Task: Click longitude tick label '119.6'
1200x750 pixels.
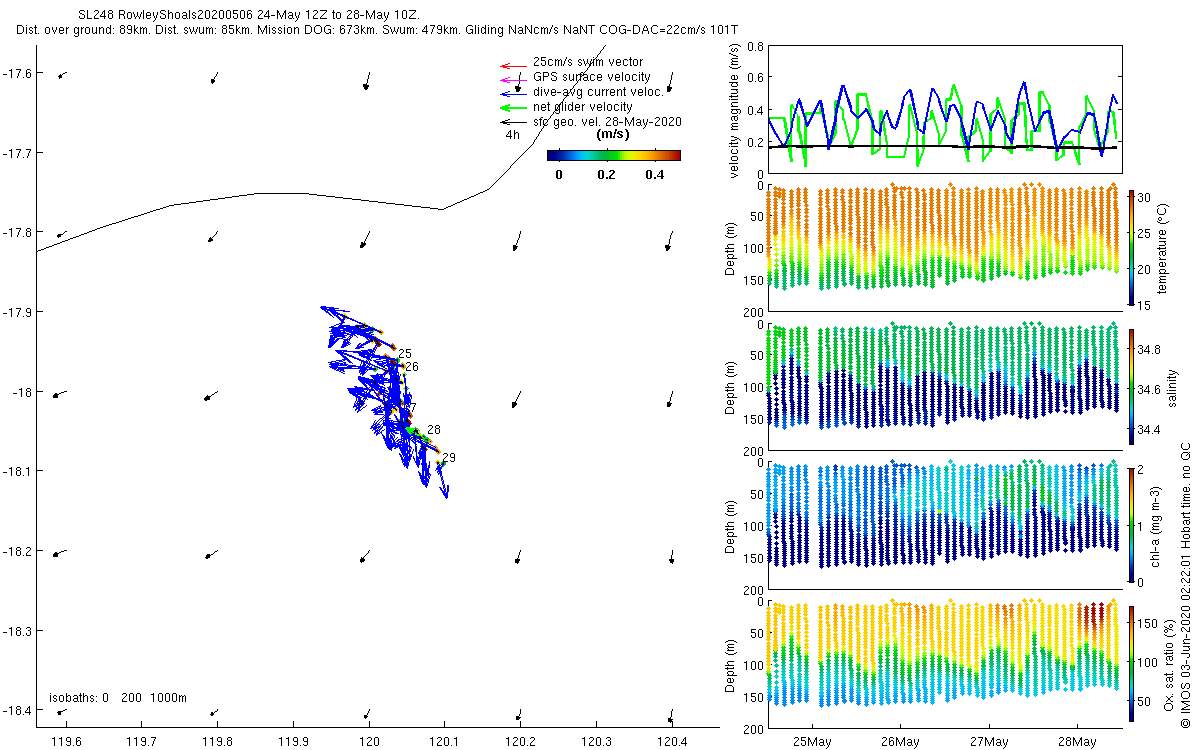Action: tap(65, 741)
